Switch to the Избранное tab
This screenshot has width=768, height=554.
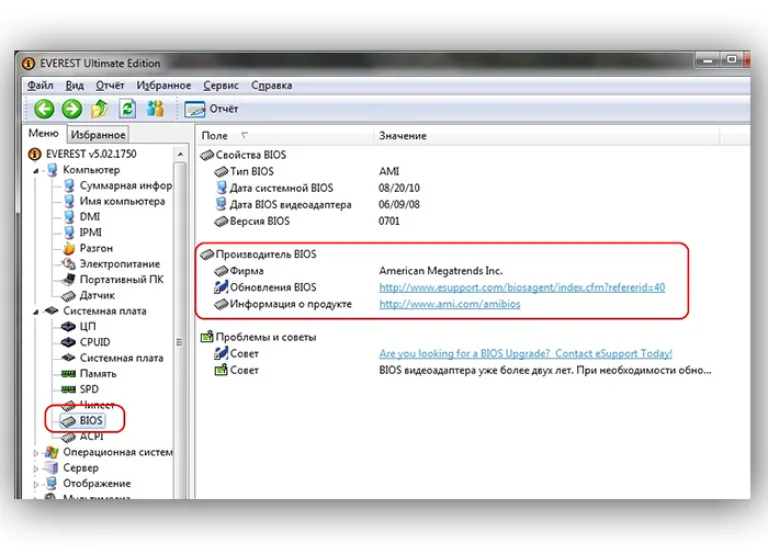click(x=98, y=135)
